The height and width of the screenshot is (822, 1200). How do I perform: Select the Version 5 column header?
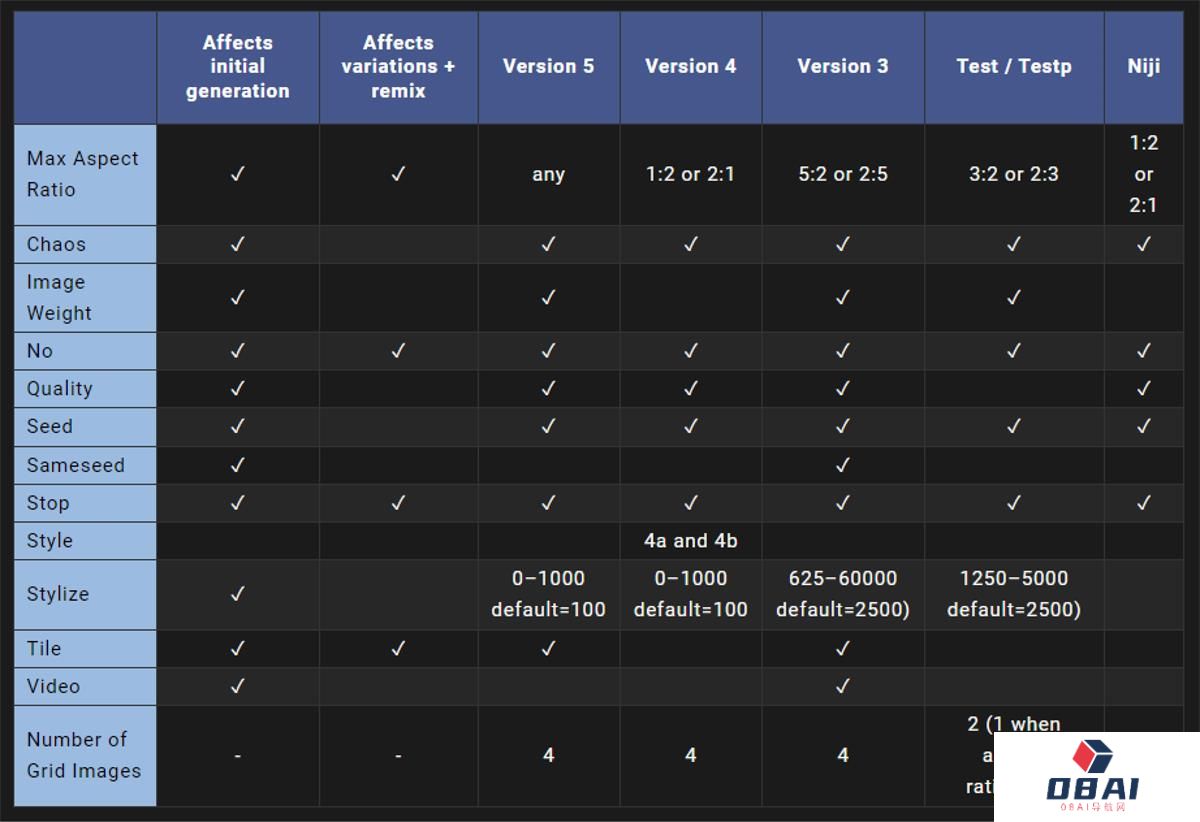pyautogui.click(x=548, y=66)
